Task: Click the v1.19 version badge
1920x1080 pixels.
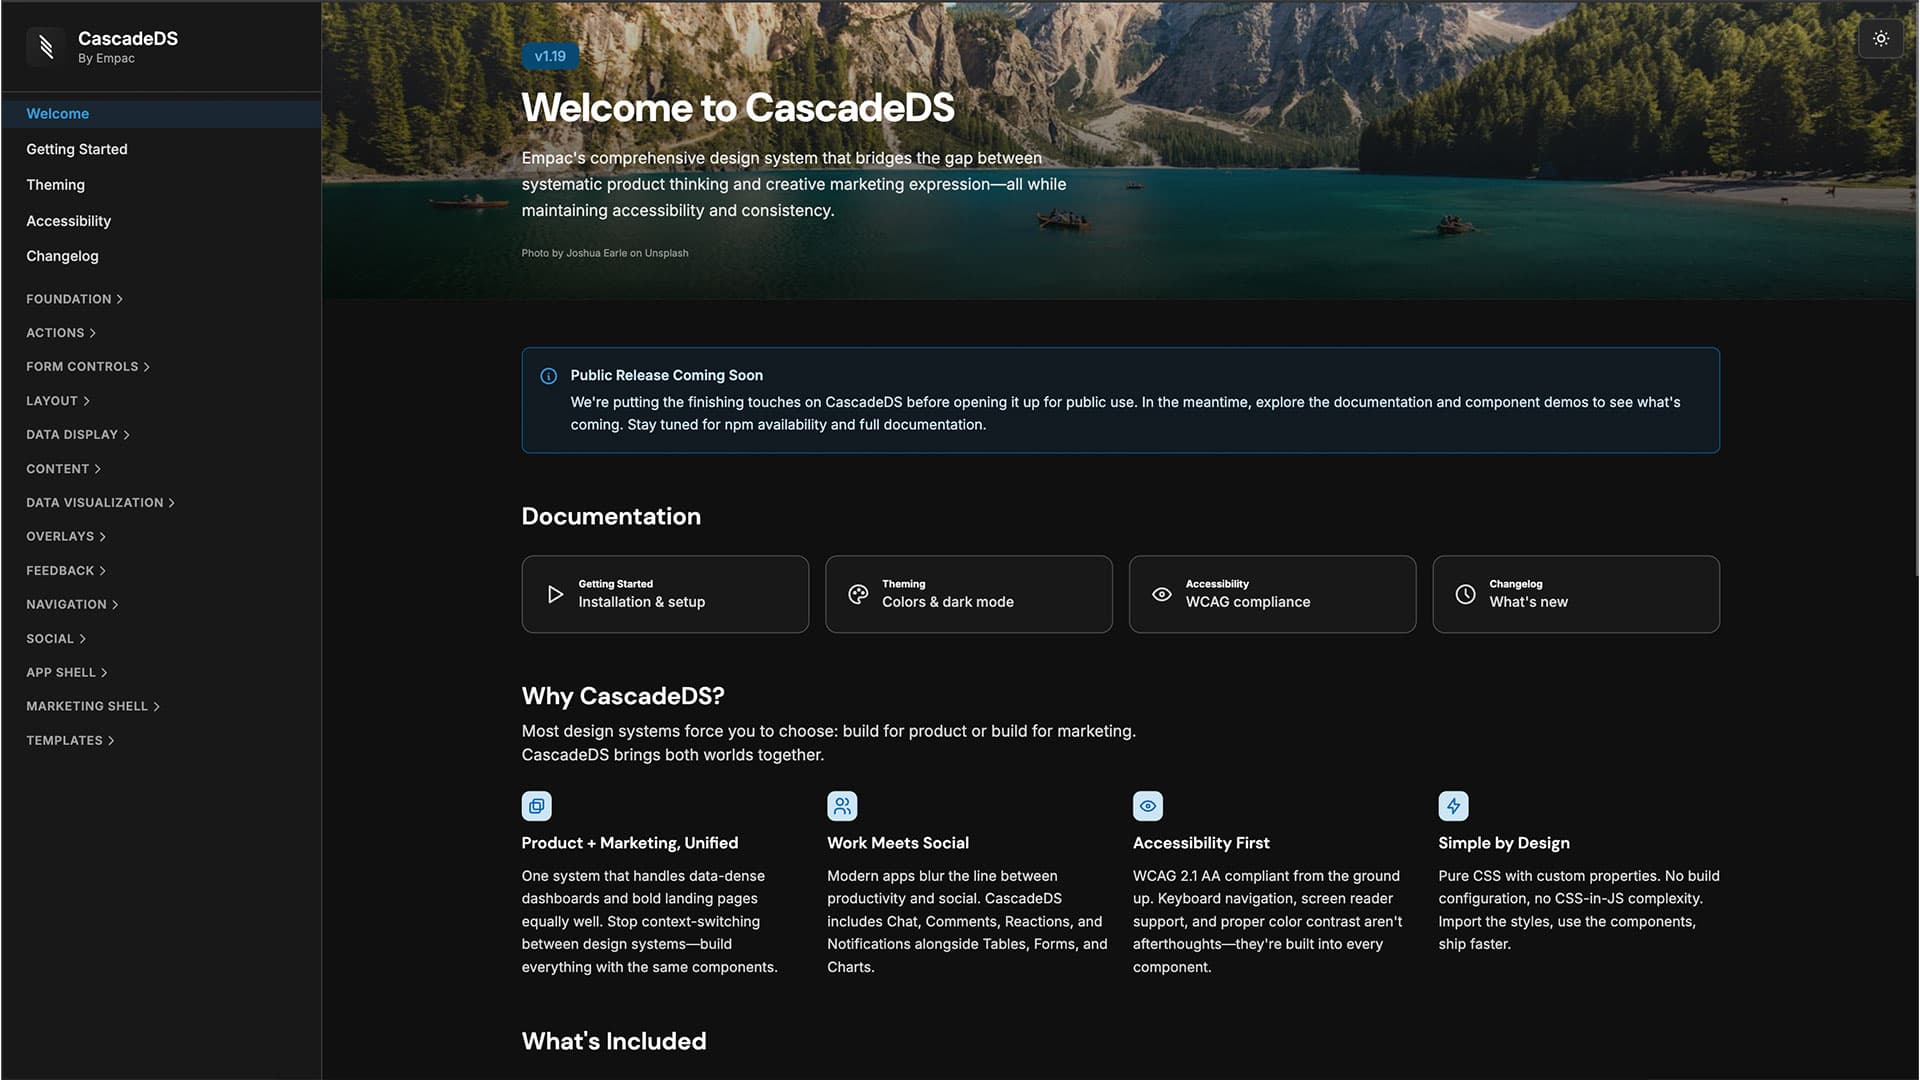Action: [x=550, y=57]
